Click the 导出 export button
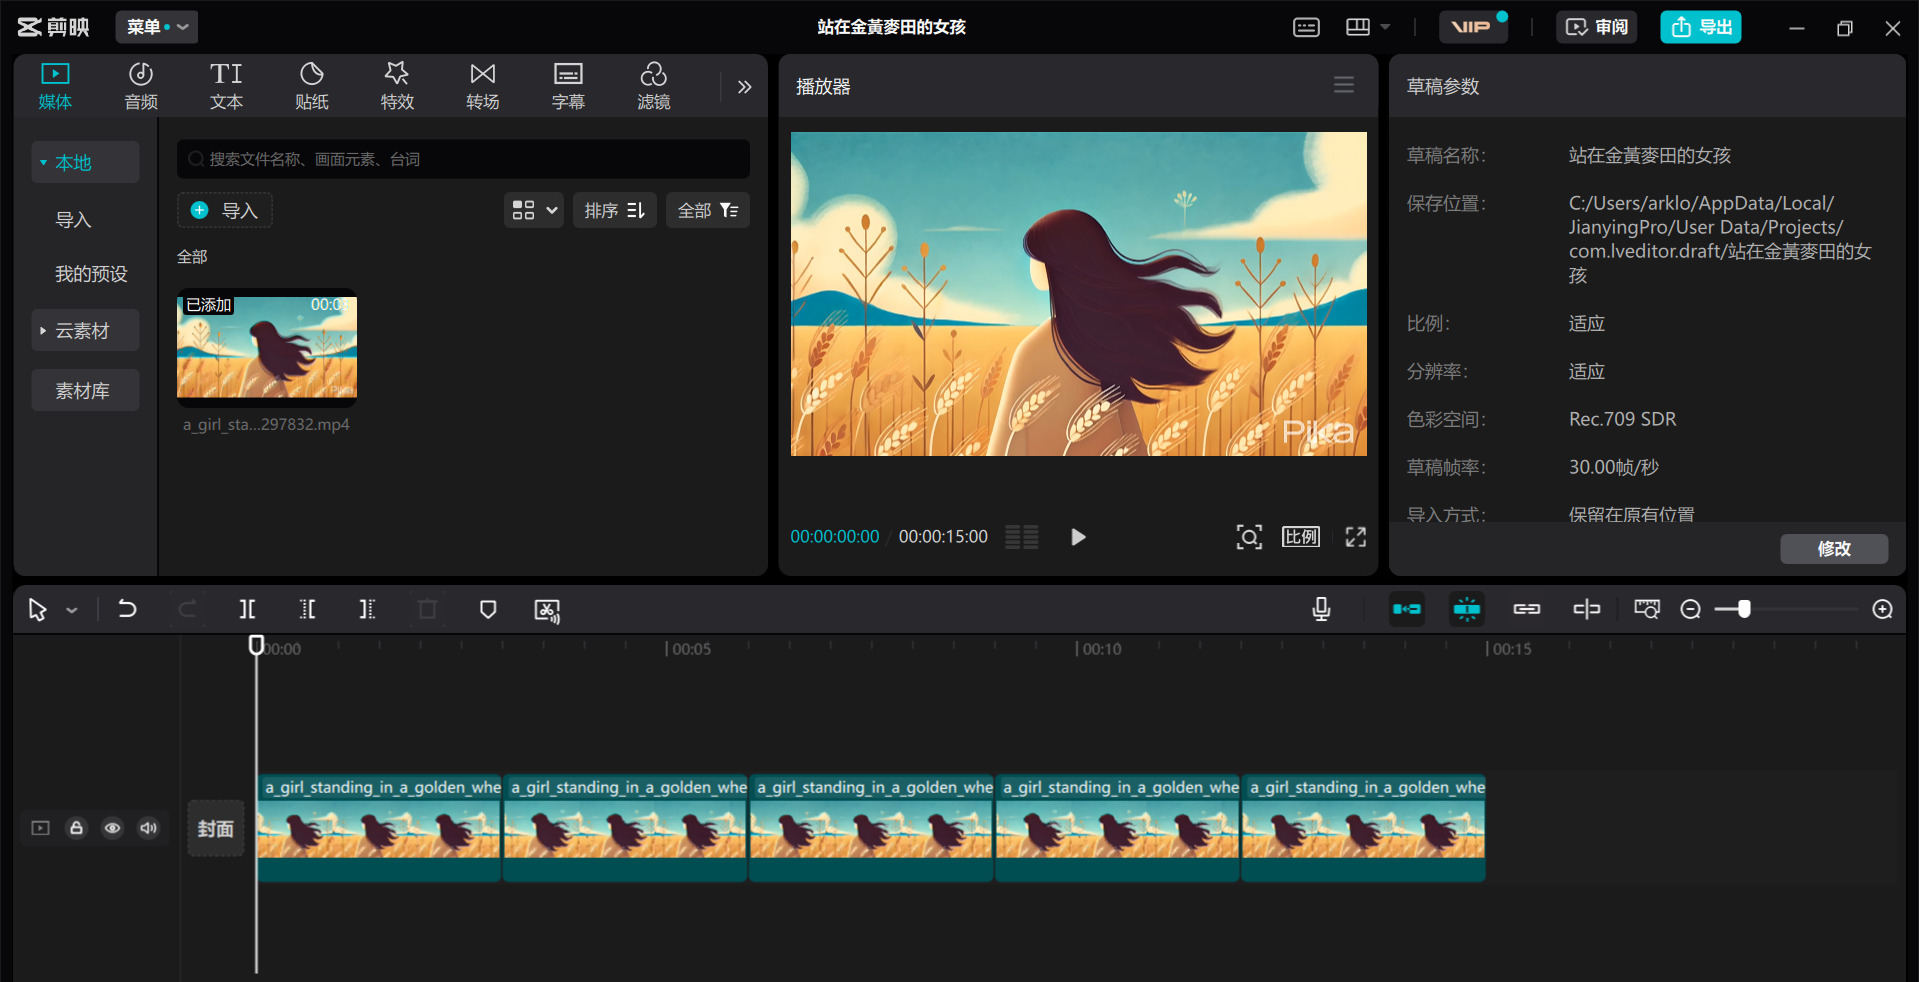Screen dimensions: 1919x982 click(x=1701, y=27)
